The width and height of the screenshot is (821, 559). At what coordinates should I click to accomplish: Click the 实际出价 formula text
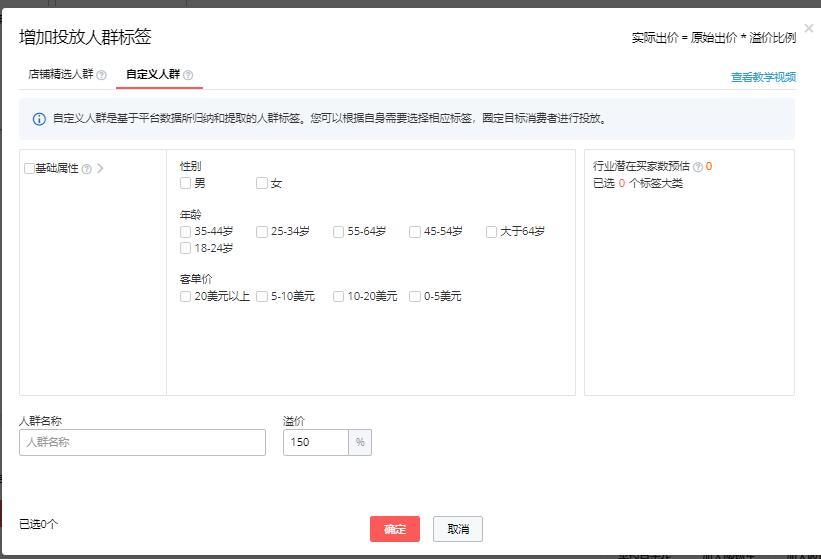point(714,38)
